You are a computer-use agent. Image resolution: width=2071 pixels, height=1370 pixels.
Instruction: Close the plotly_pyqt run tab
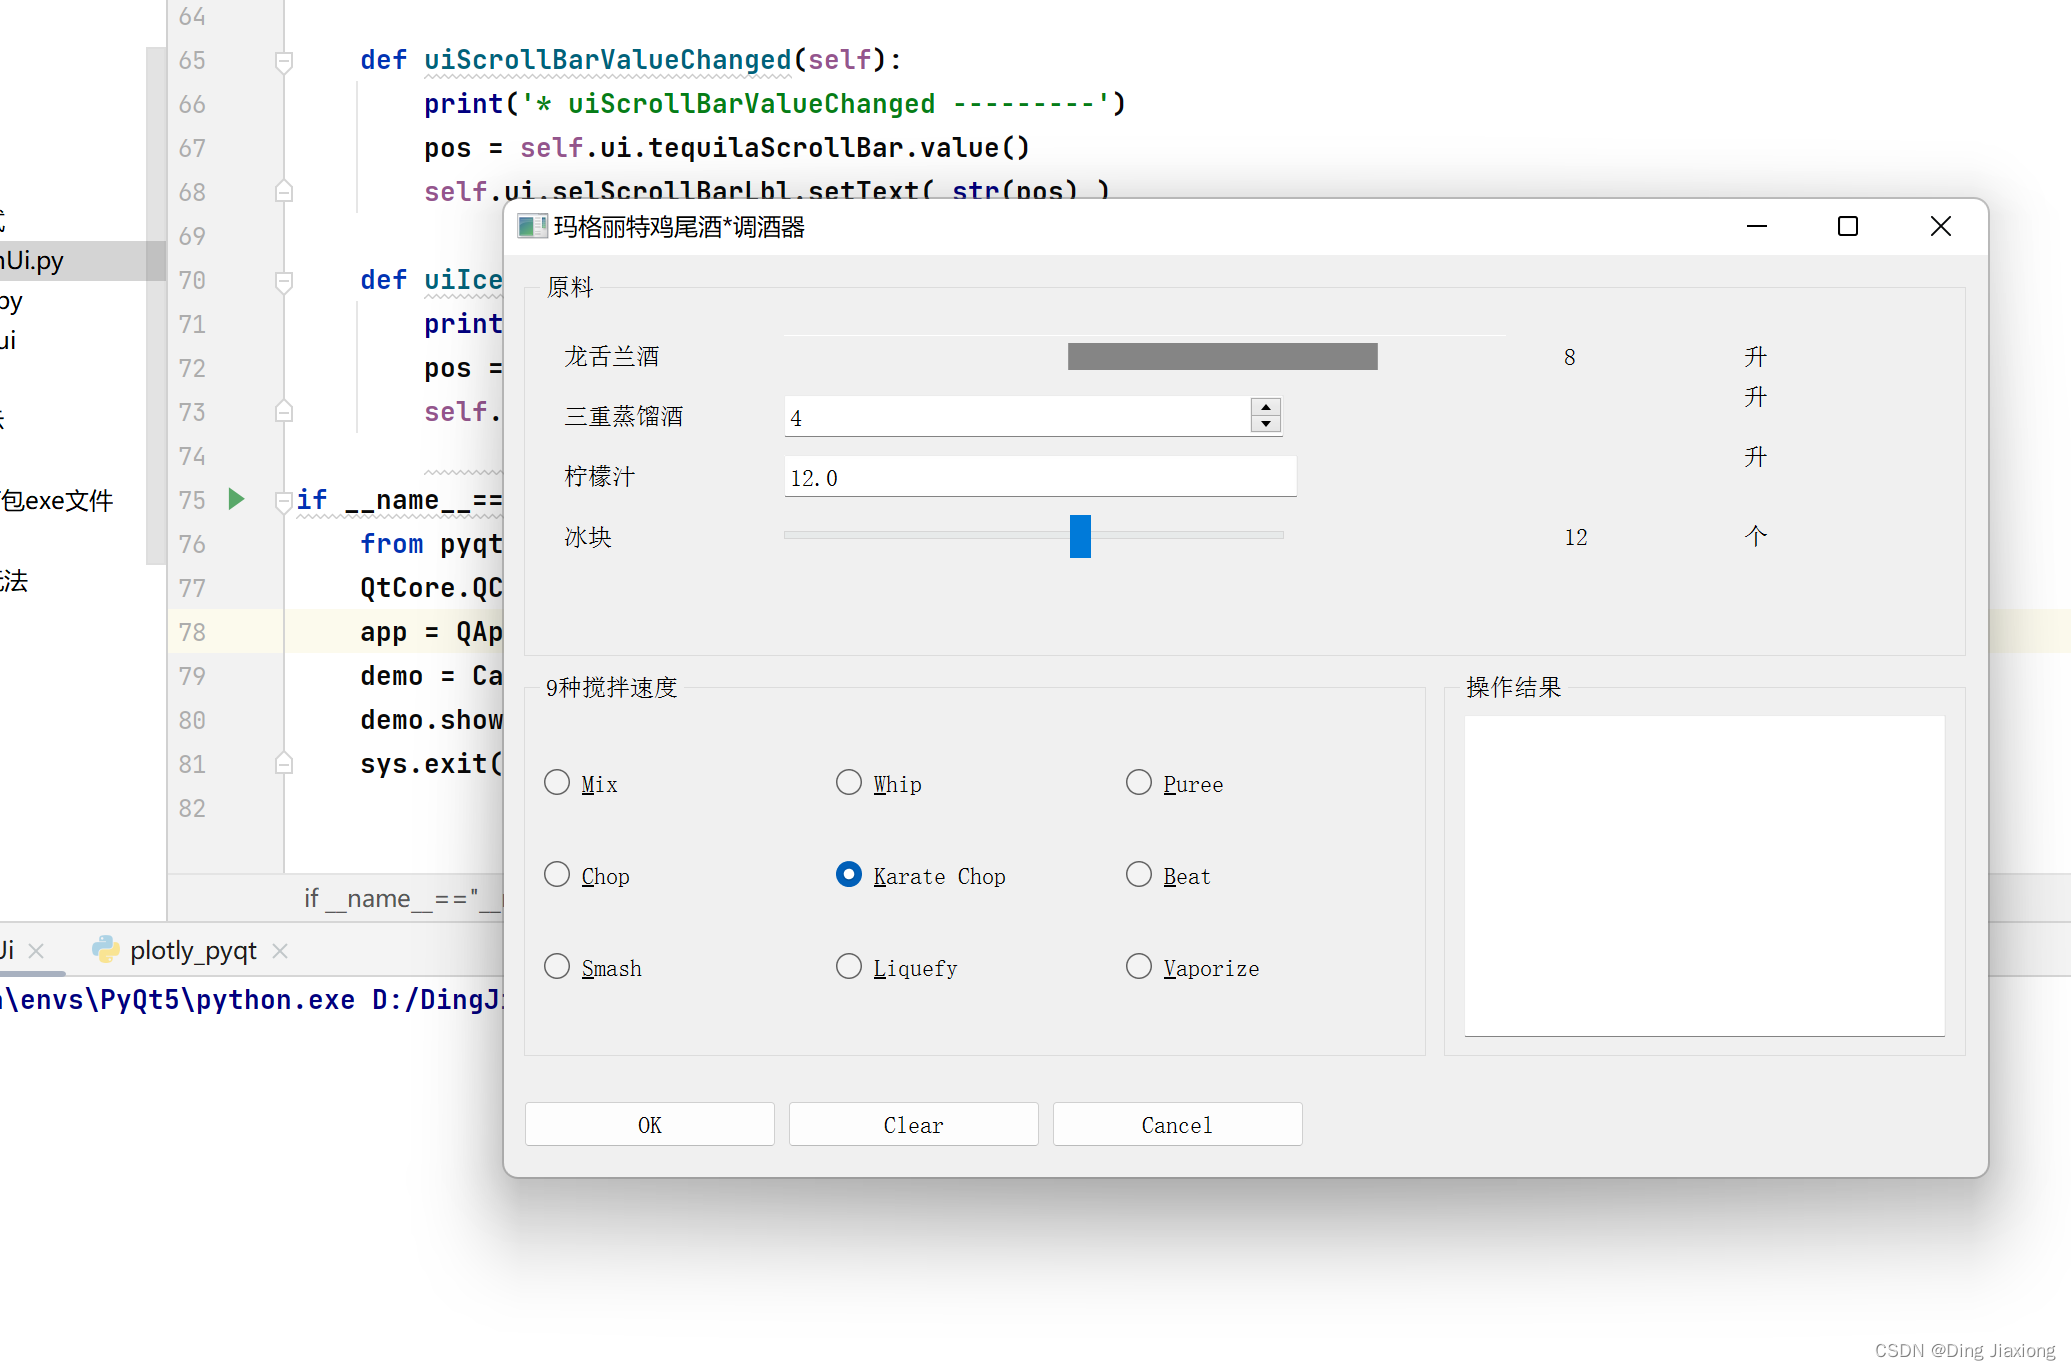(281, 951)
